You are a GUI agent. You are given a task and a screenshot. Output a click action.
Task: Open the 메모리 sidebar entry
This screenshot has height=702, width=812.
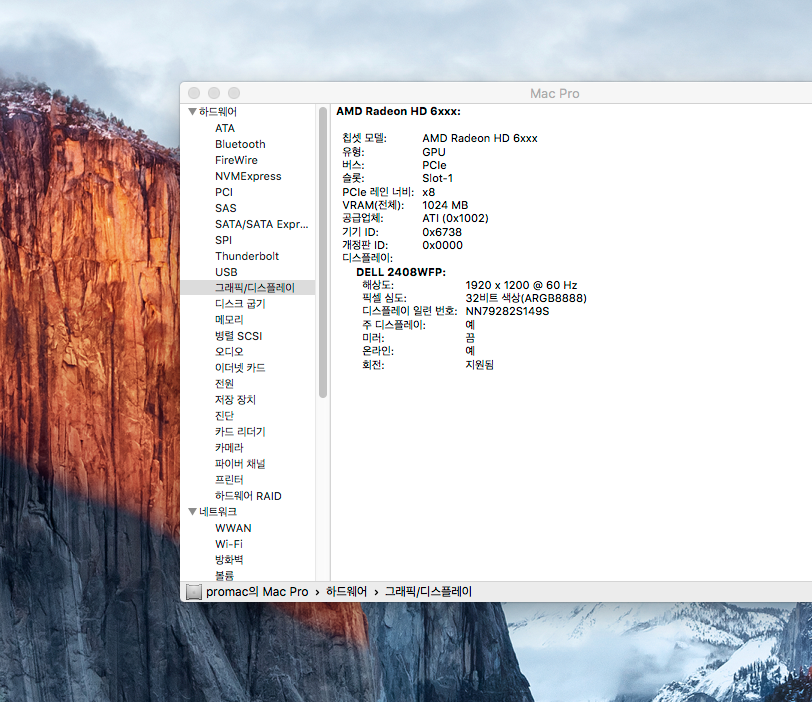tap(231, 320)
